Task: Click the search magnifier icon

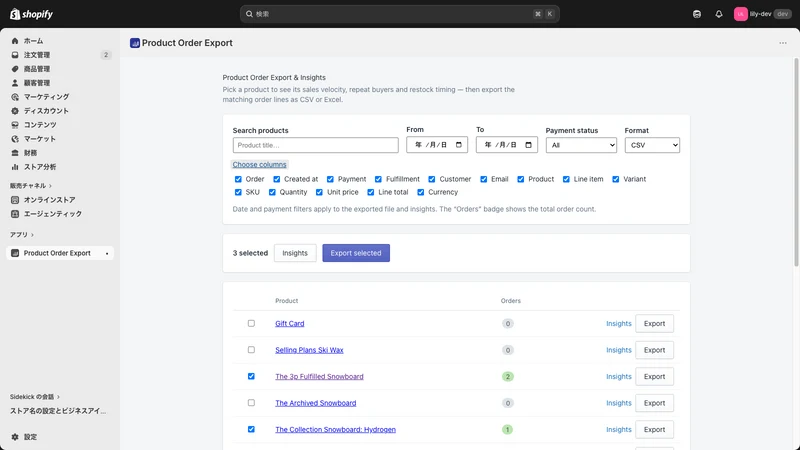Action: [249, 14]
